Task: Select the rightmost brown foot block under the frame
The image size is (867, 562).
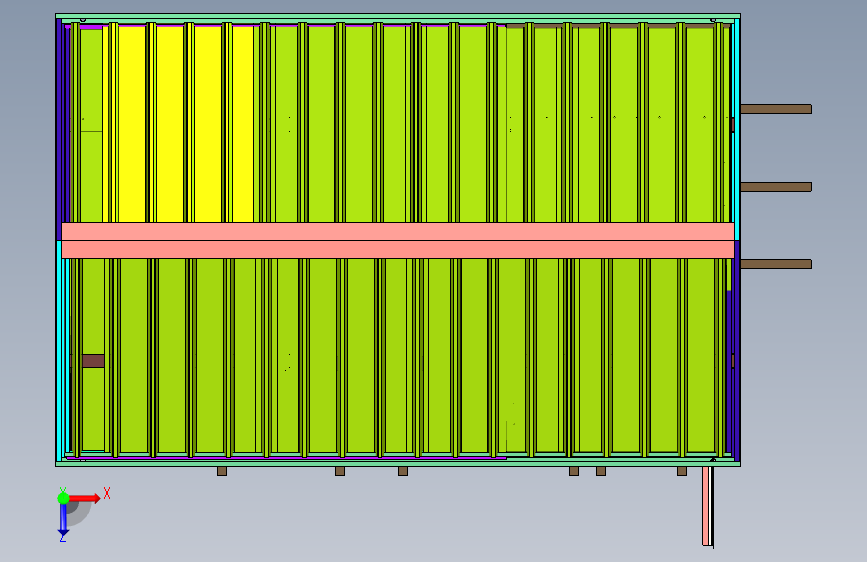Action: 682,471
